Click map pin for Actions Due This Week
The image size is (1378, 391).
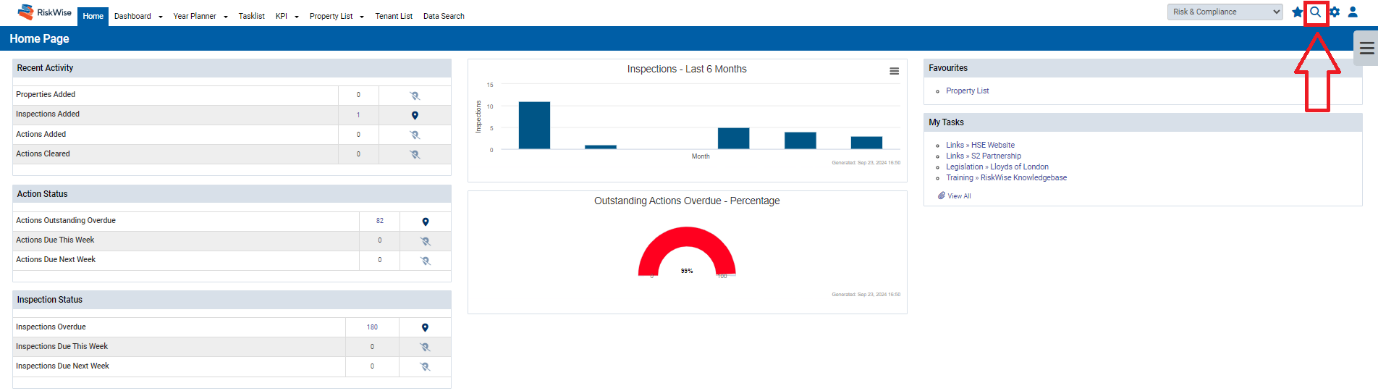point(425,241)
